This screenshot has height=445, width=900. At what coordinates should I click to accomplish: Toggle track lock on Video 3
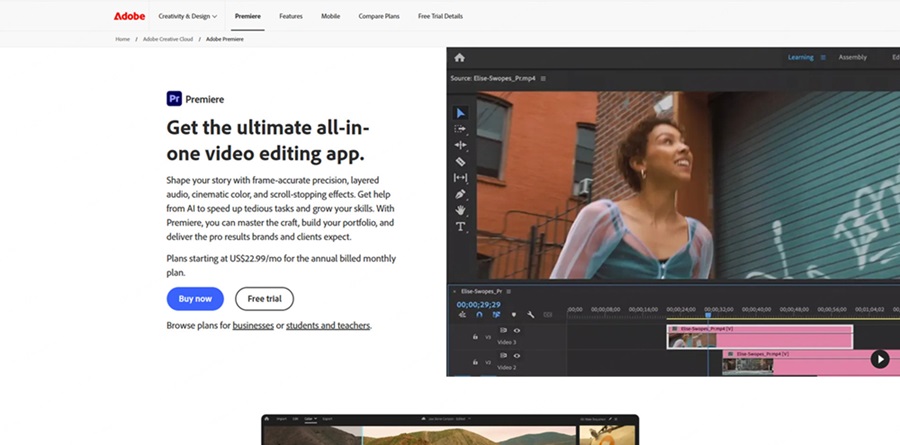click(x=475, y=337)
